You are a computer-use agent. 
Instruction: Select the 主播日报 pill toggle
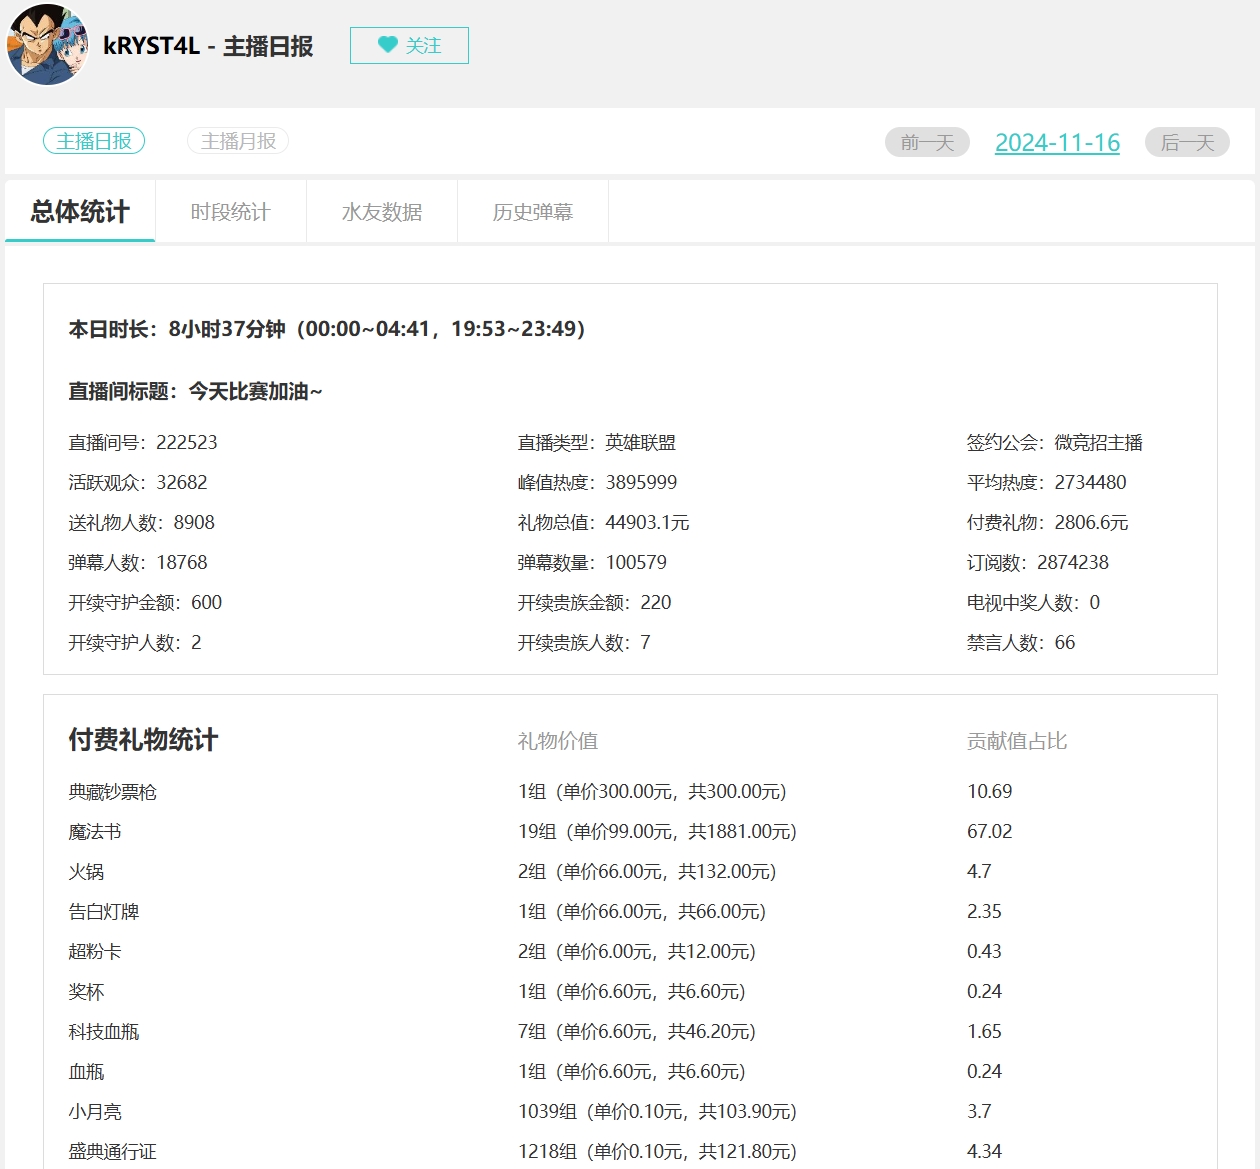coord(94,140)
